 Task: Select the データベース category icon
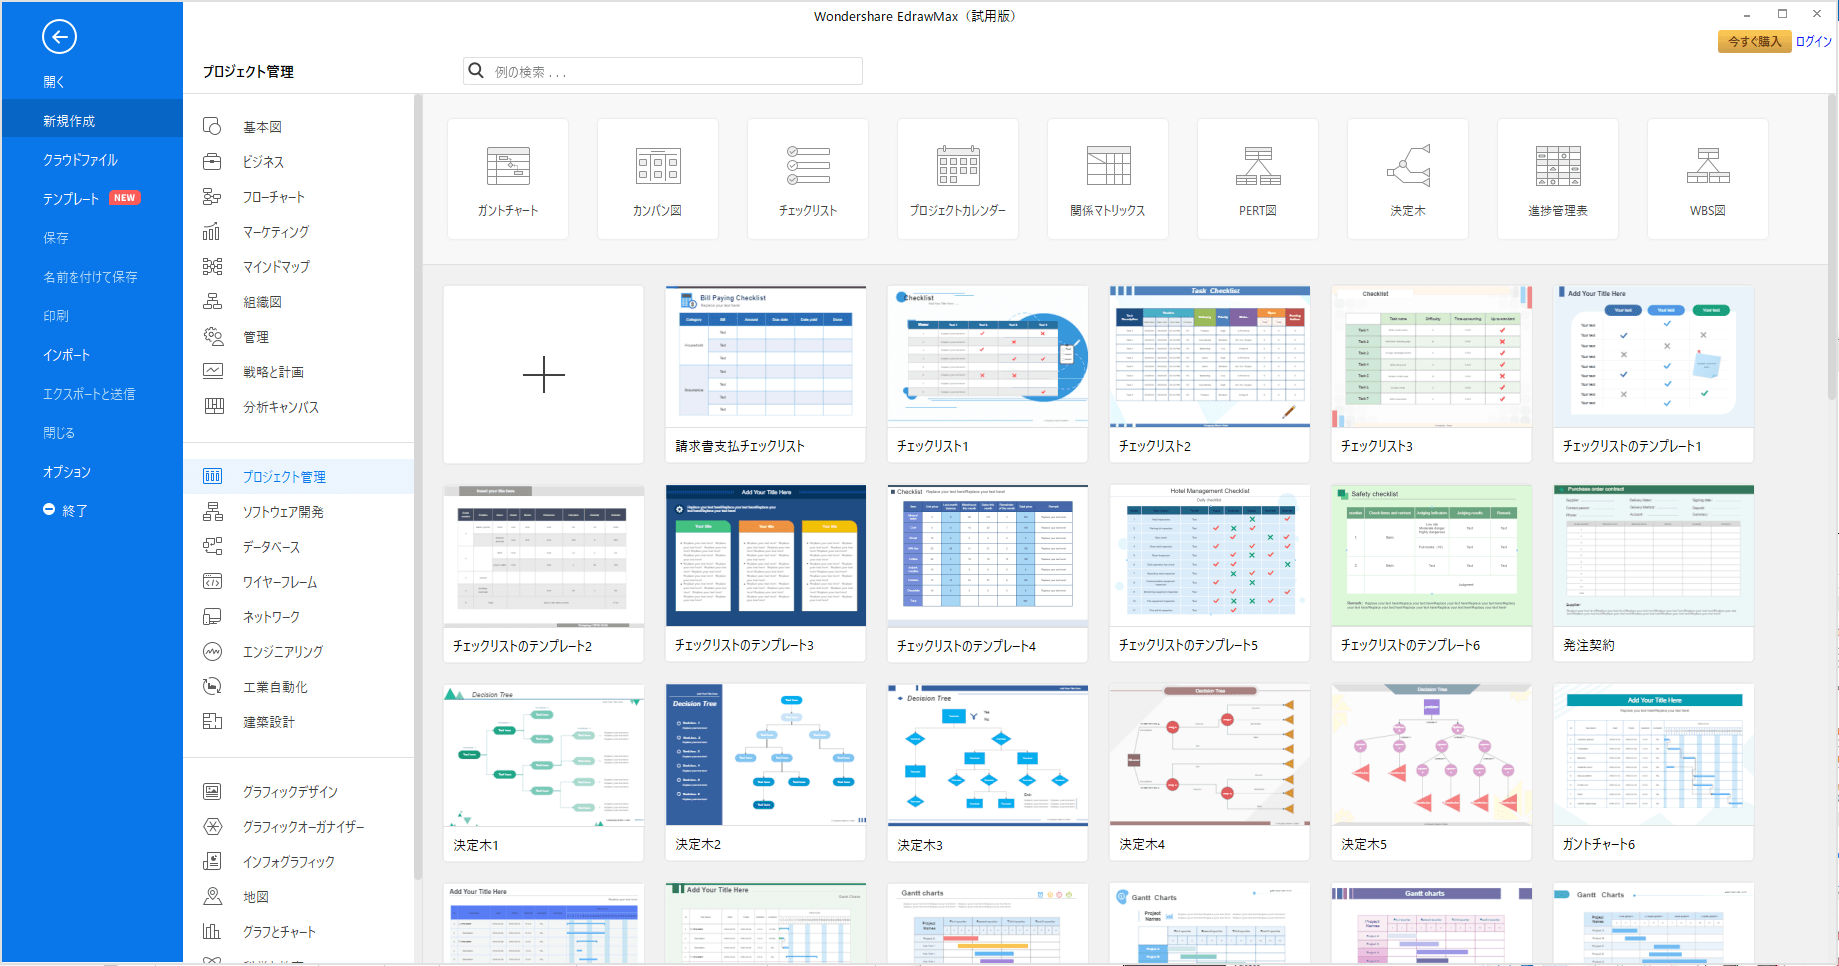(212, 546)
